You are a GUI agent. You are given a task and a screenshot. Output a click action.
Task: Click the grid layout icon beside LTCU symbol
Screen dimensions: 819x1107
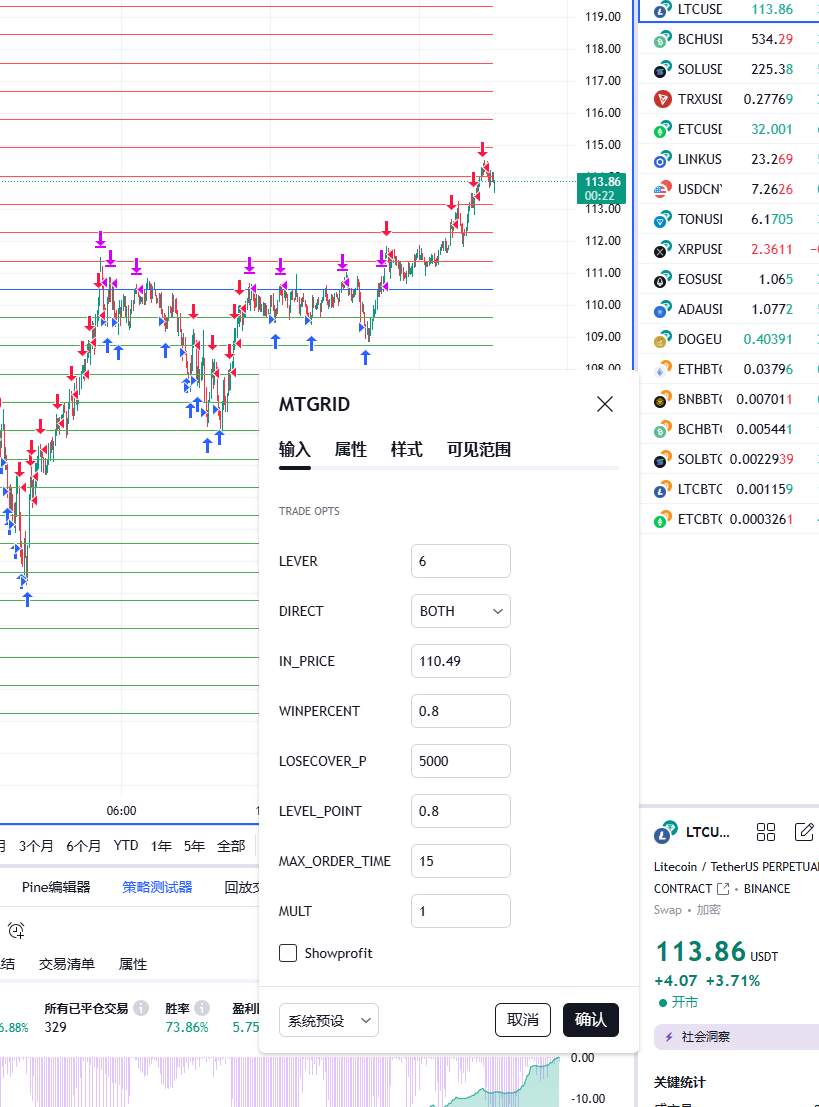(766, 832)
